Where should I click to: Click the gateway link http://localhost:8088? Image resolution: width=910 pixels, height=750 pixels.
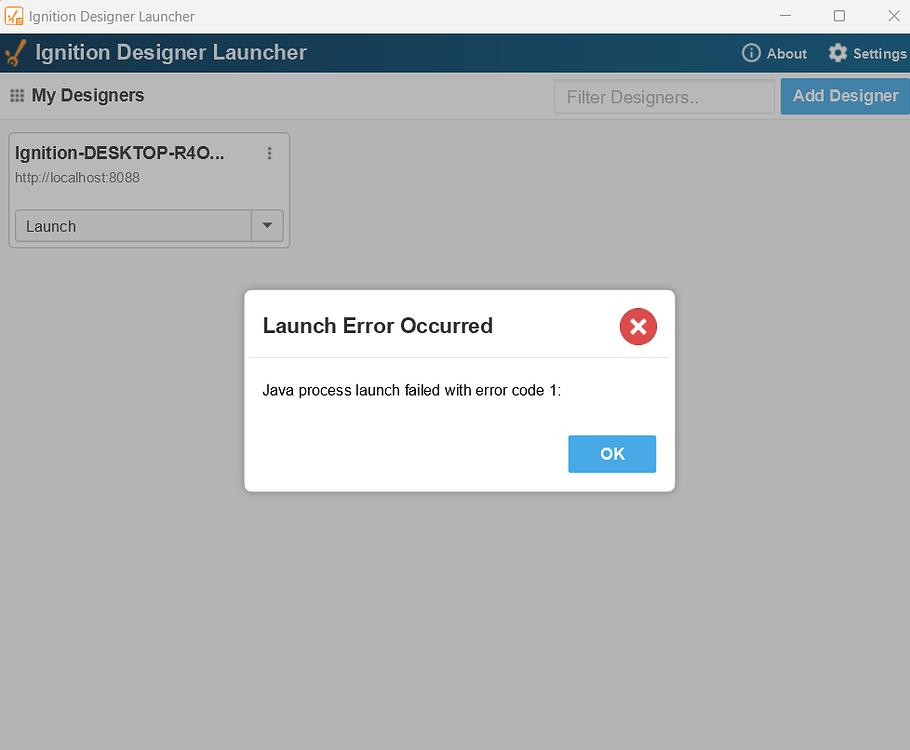[x=78, y=177]
